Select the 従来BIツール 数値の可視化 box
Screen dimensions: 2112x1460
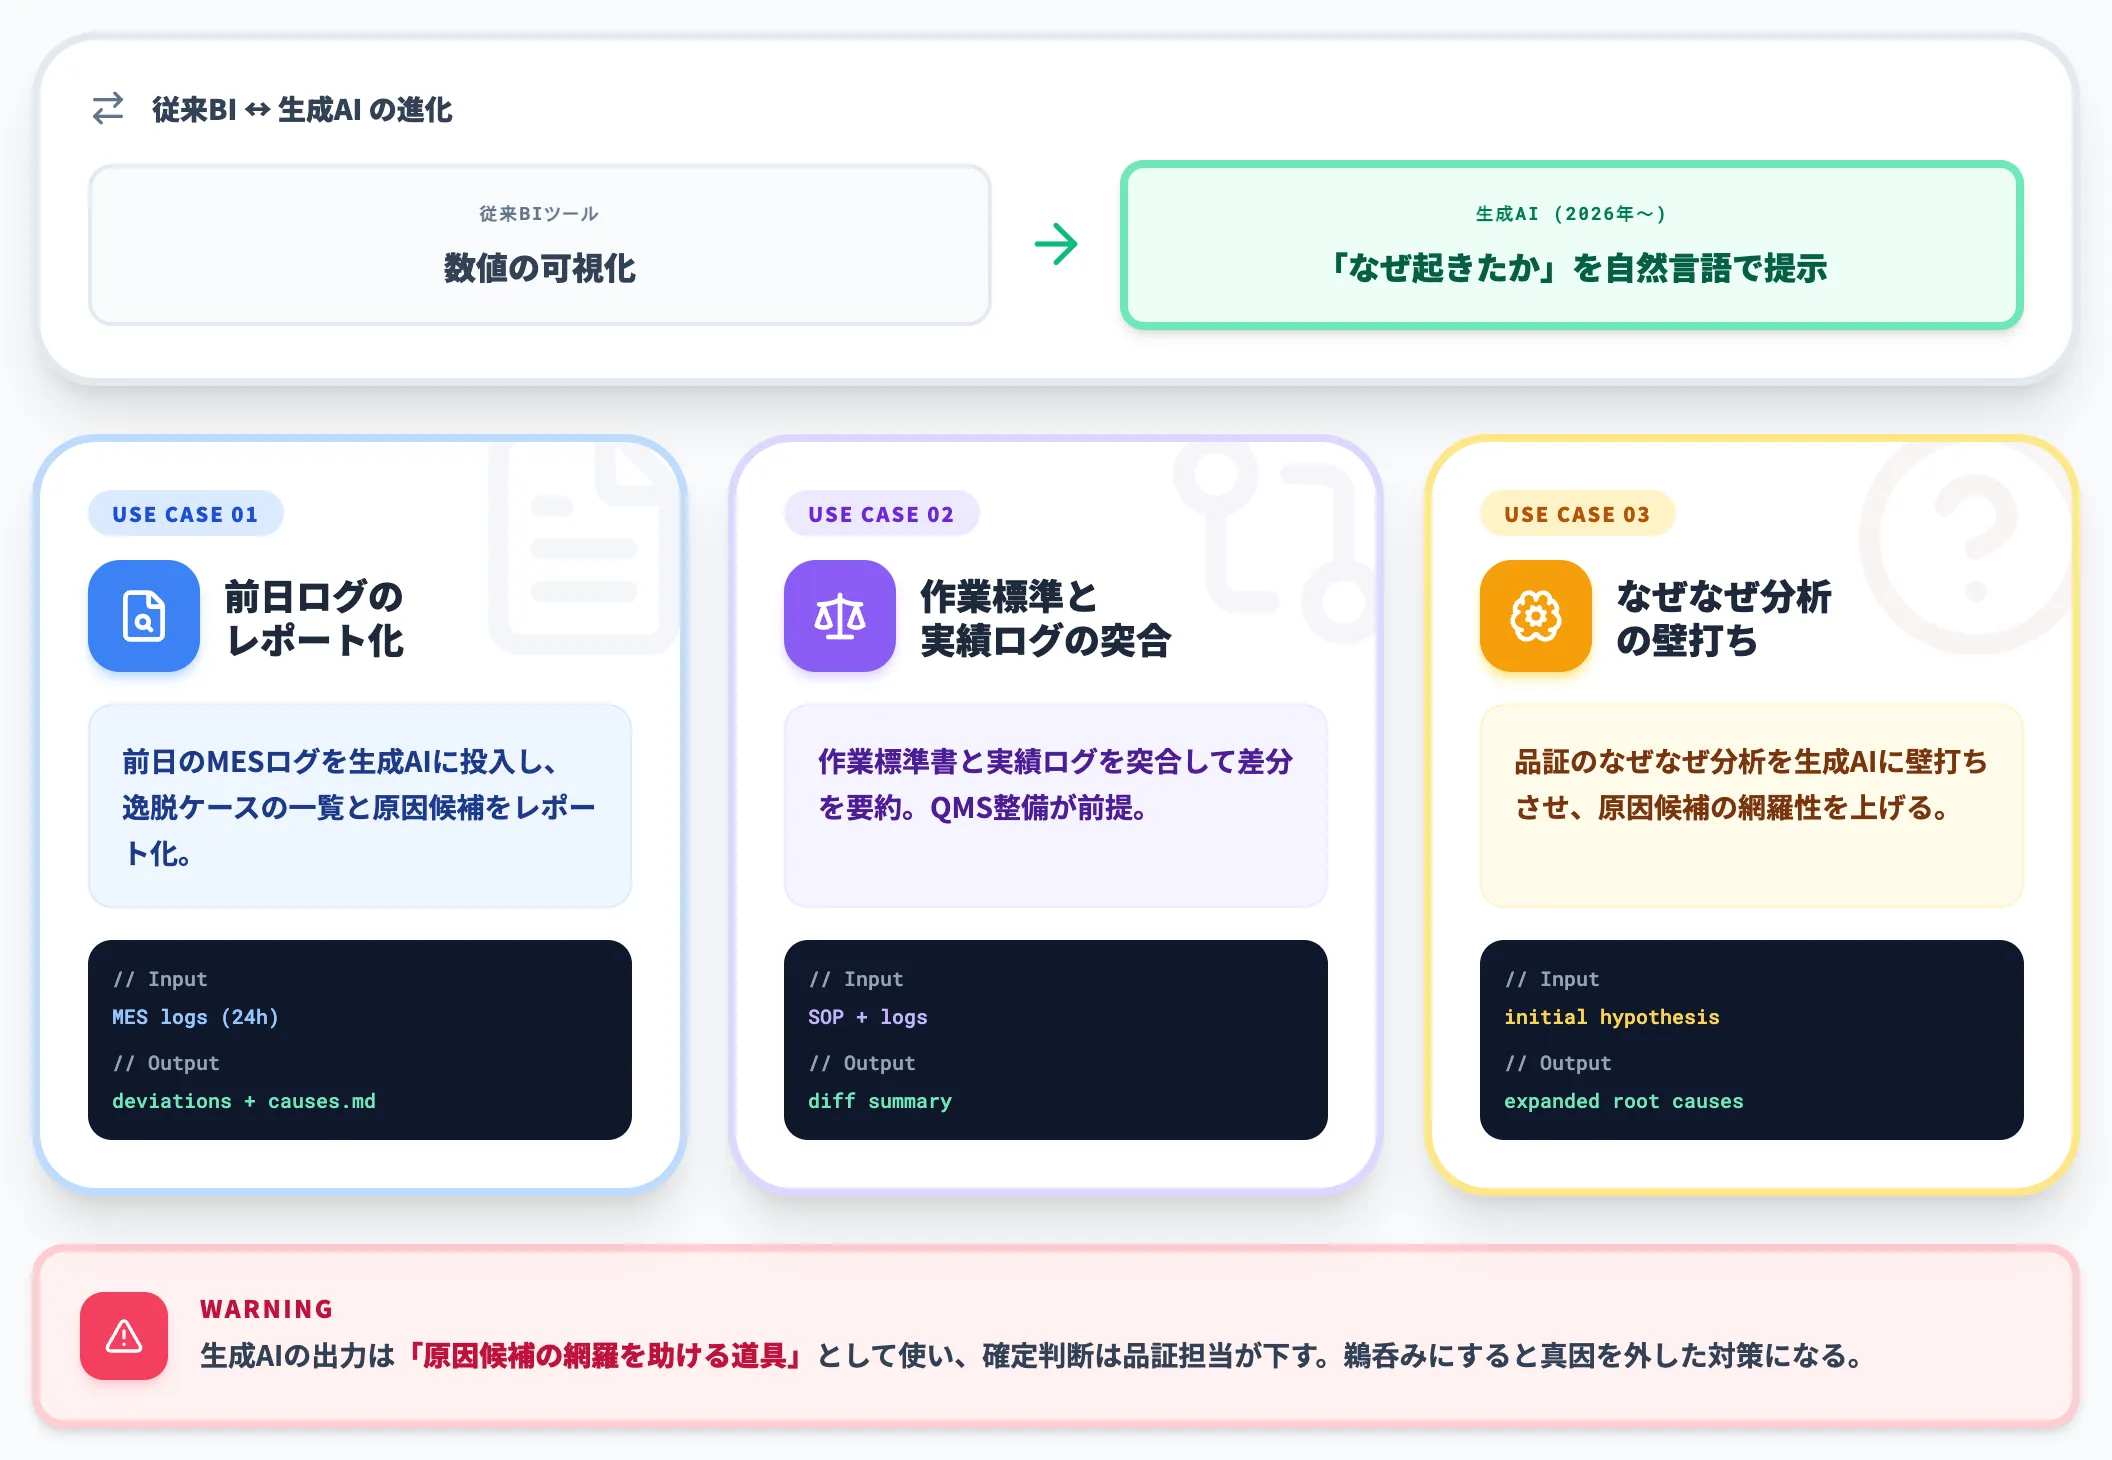pos(540,245)
